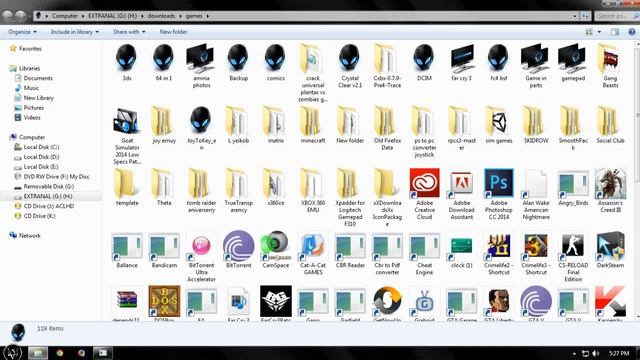Open the Include in library dropdown
The image size is (640, 360).
75,32
